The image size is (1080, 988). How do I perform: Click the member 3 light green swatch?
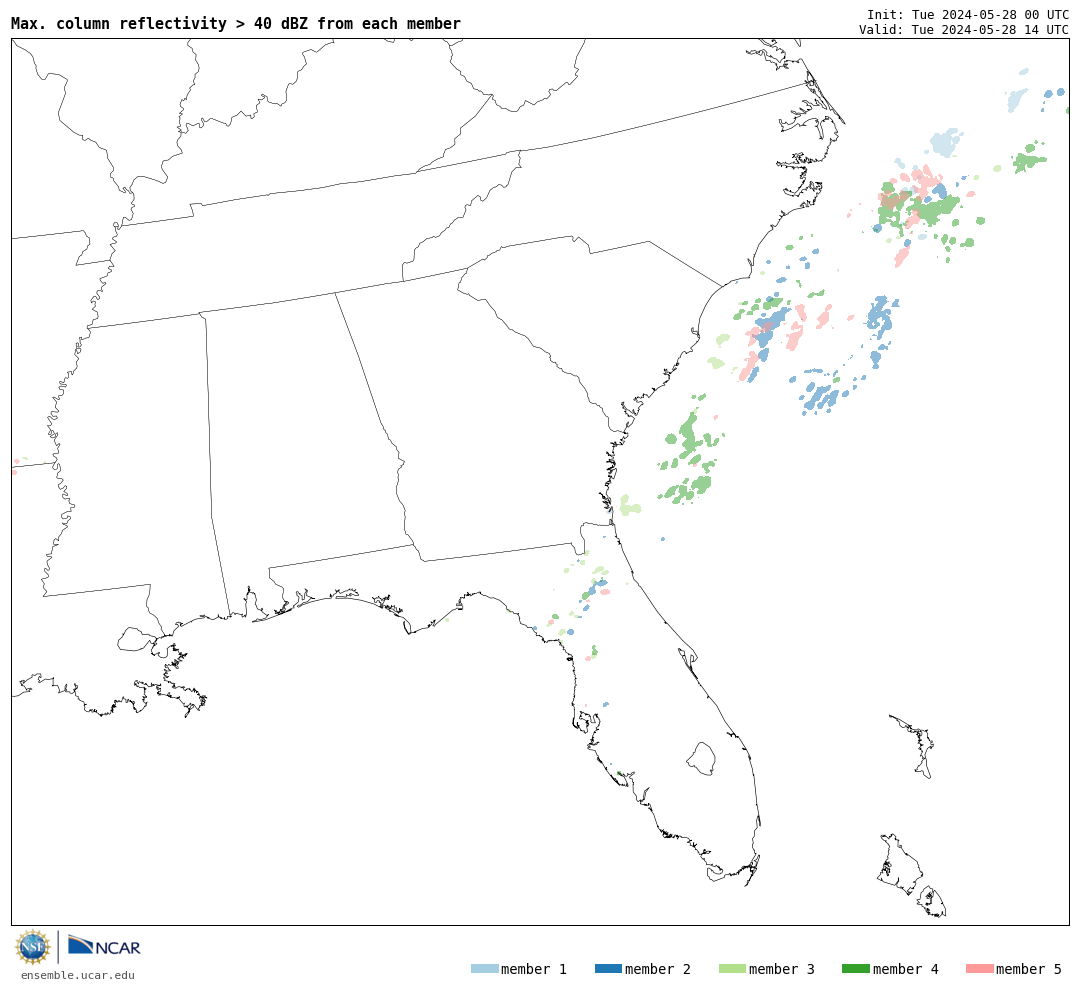pyautogui.click(x=732, y=969)
